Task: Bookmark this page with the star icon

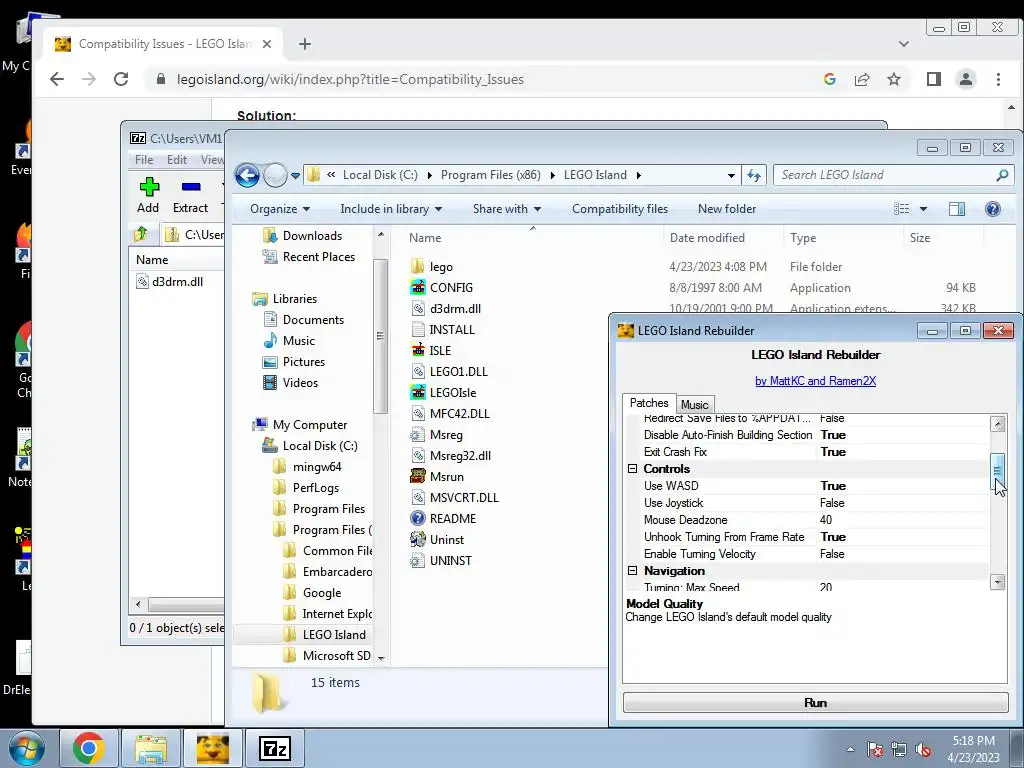Action: pyautogui.click(x=893, y=79)
